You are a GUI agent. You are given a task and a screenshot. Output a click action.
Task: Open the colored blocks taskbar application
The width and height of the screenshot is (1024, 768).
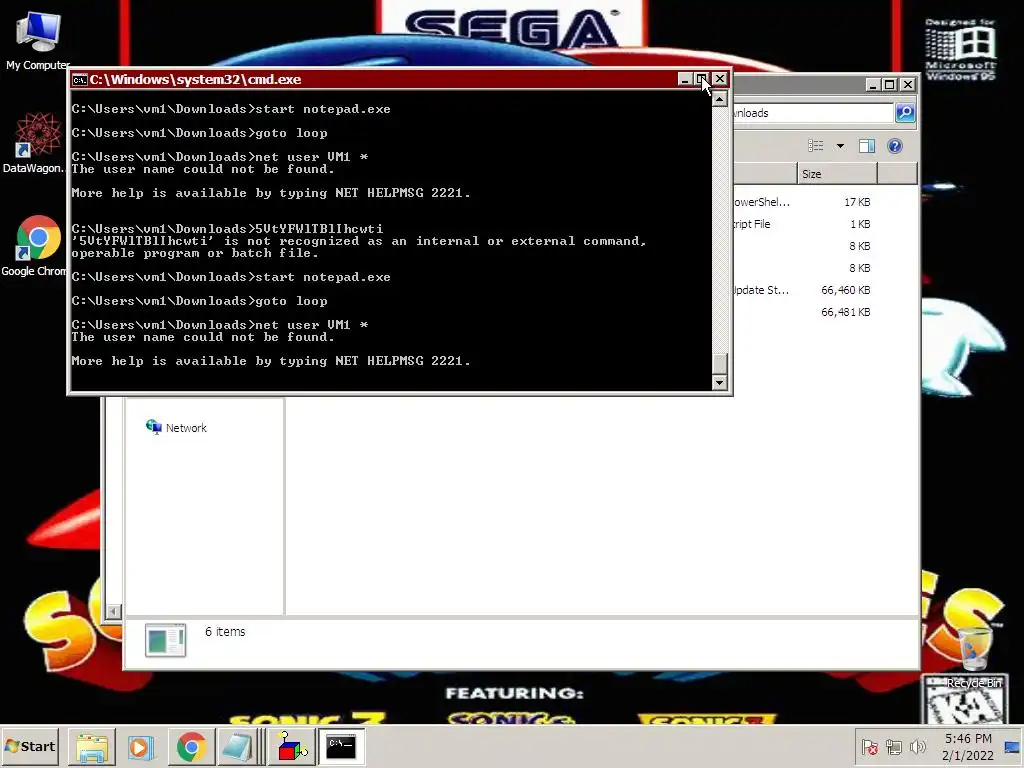click(292, 746)
